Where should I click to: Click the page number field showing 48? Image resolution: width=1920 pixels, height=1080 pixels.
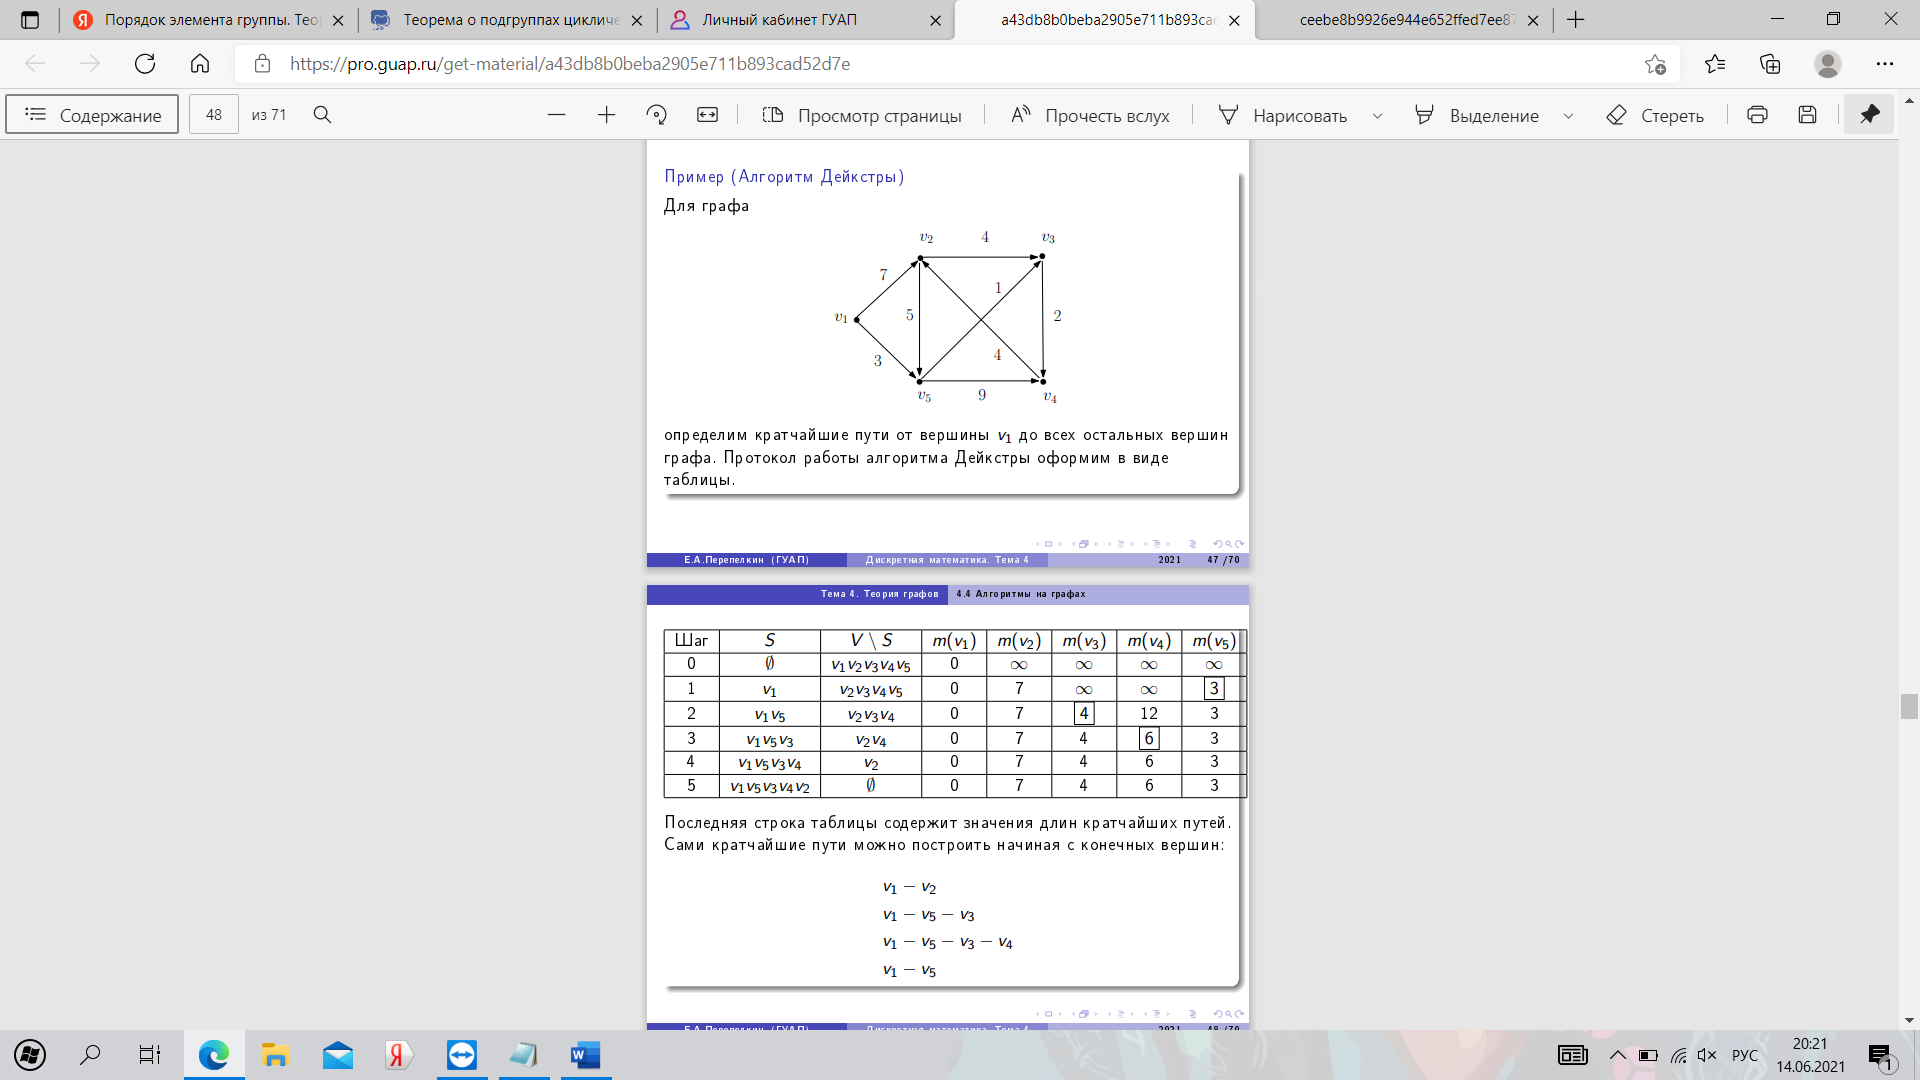[214, 115]
